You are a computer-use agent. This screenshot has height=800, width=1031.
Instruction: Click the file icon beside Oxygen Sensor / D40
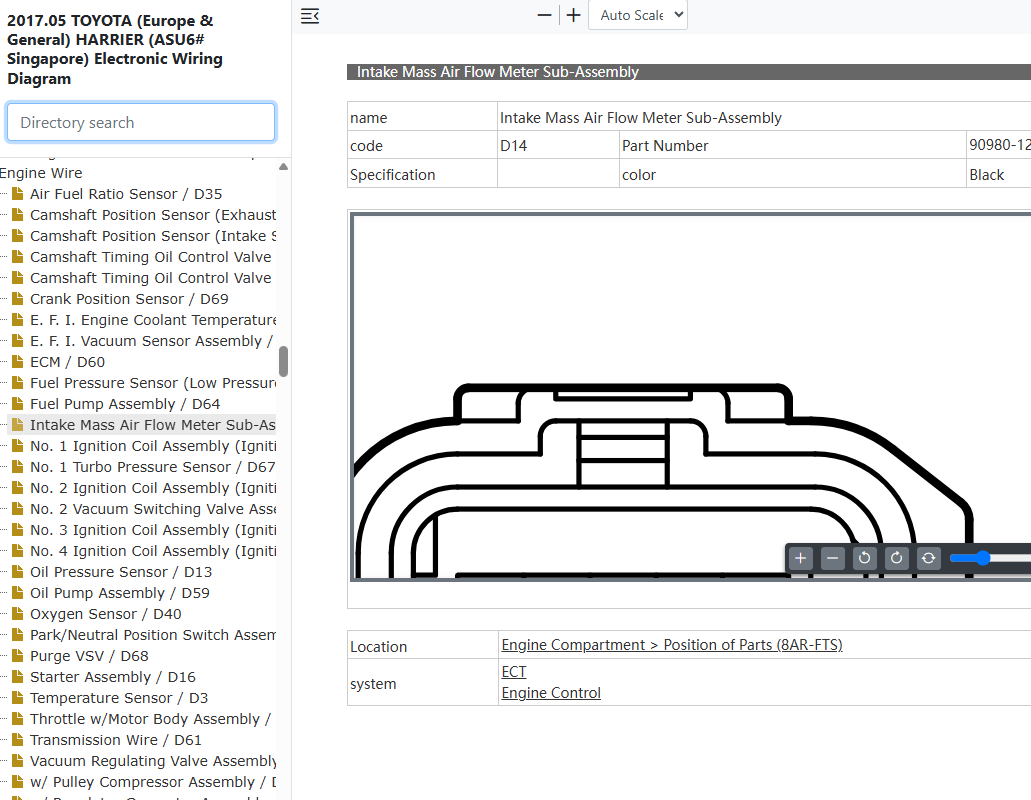pyautogui.click(x=18, y=613)
